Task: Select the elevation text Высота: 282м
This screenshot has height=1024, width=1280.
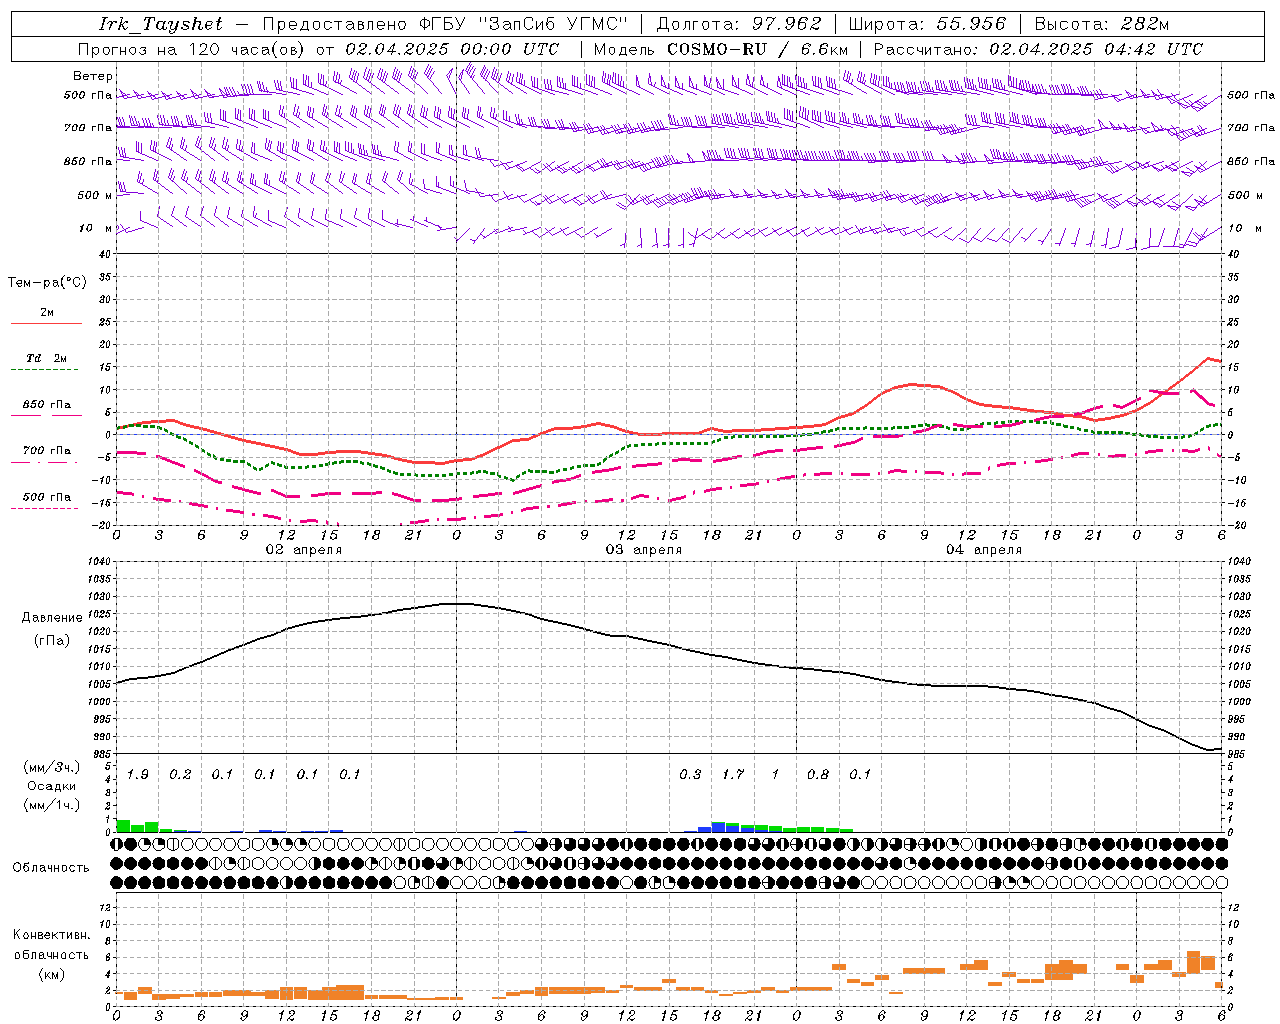Action: pos(1102,24)
